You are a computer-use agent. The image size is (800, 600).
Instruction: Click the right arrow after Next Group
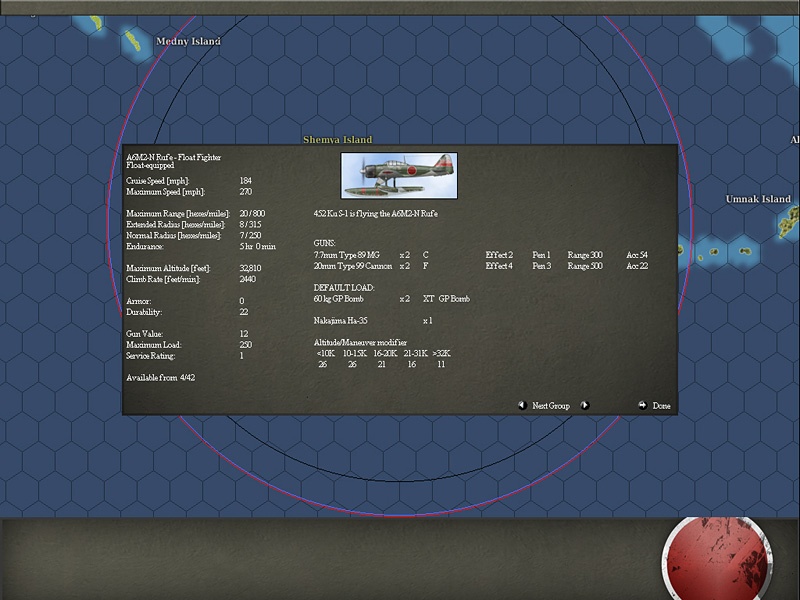585,406
